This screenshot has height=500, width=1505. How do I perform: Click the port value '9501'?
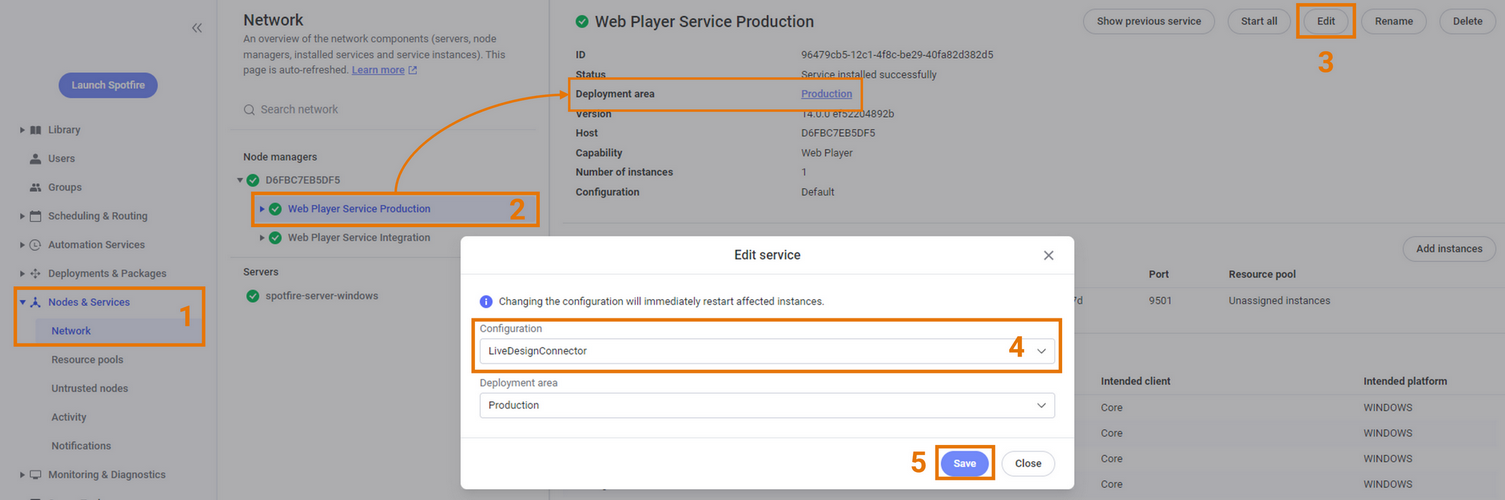tap(1160, 300)
